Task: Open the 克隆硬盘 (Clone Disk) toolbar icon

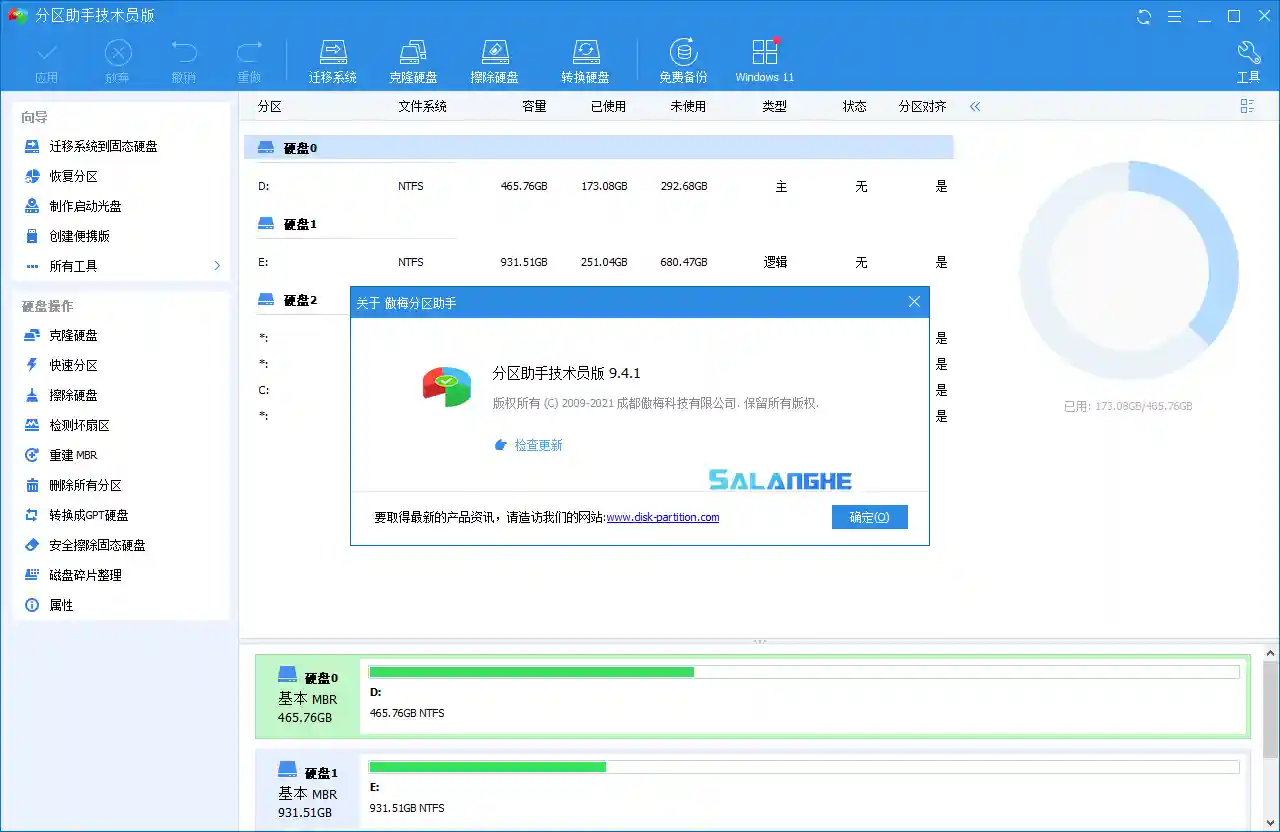Action: click(413, 57)
